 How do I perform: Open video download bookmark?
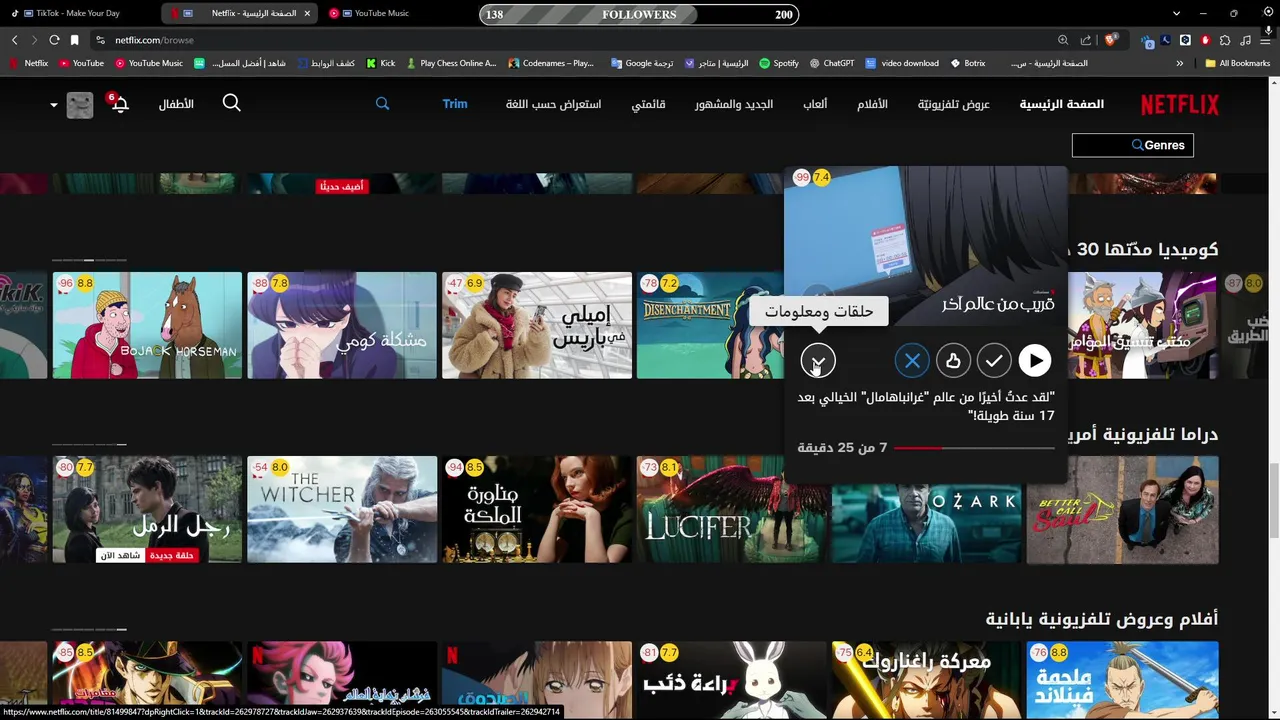[x=902, y=63]
